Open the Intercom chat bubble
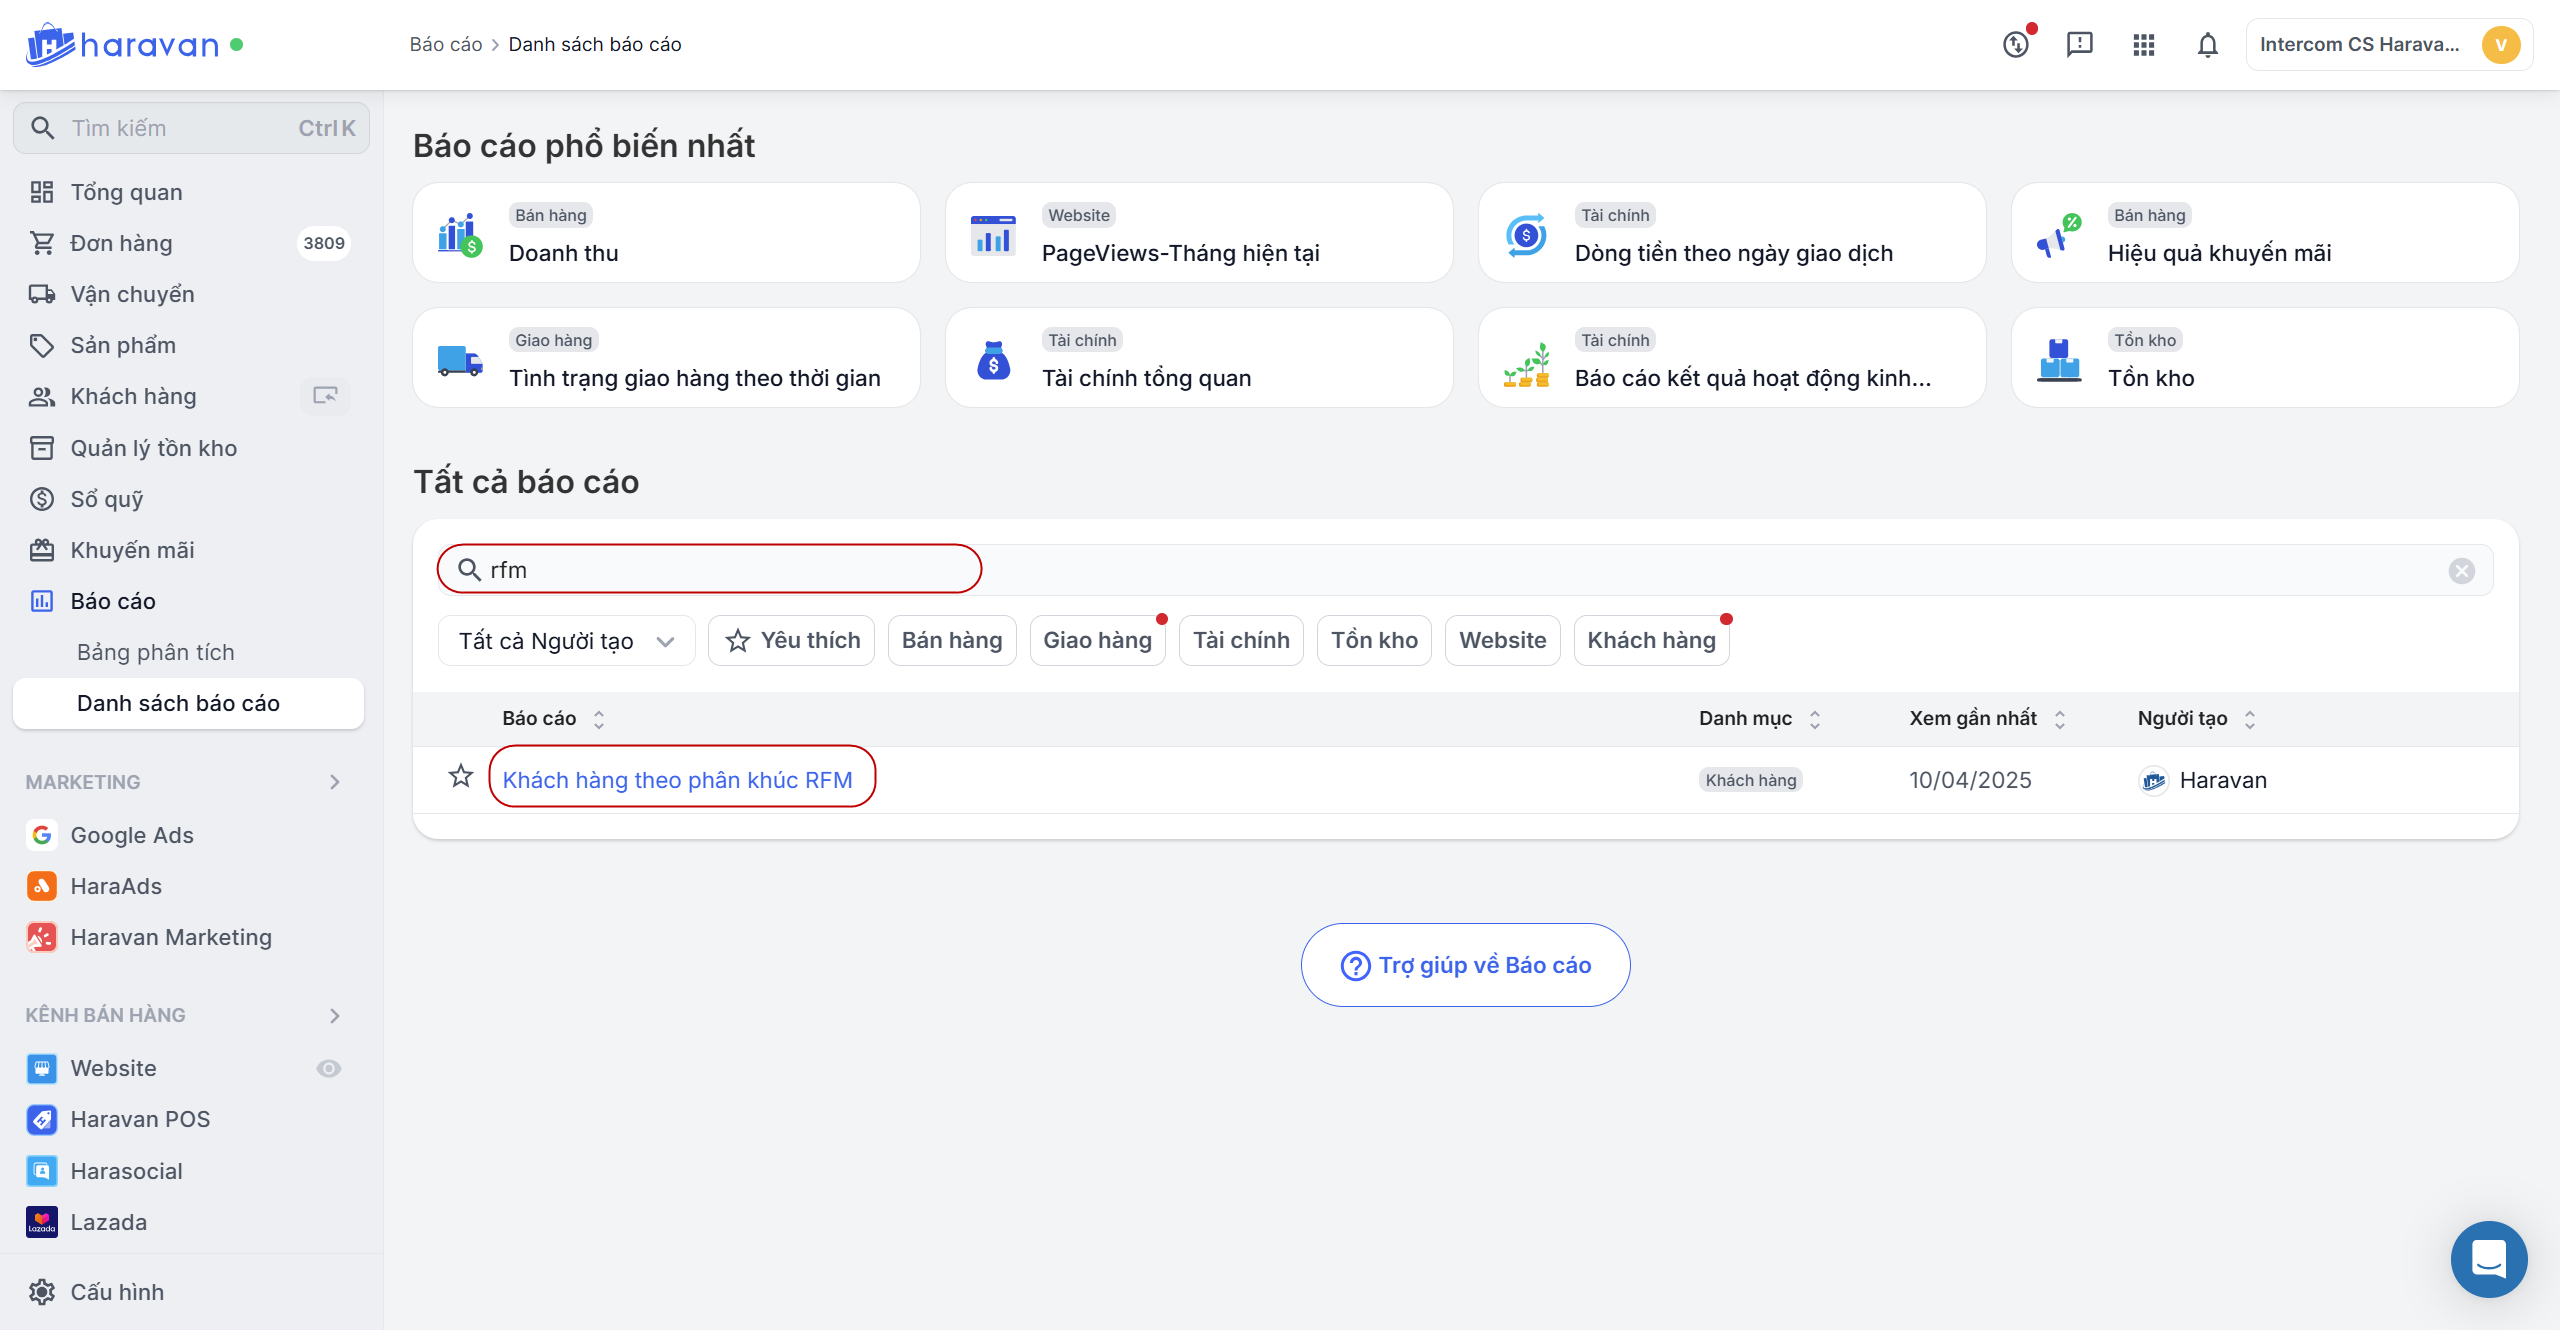Viewport: 2560px width, 1330px height. [2488, 1258]
